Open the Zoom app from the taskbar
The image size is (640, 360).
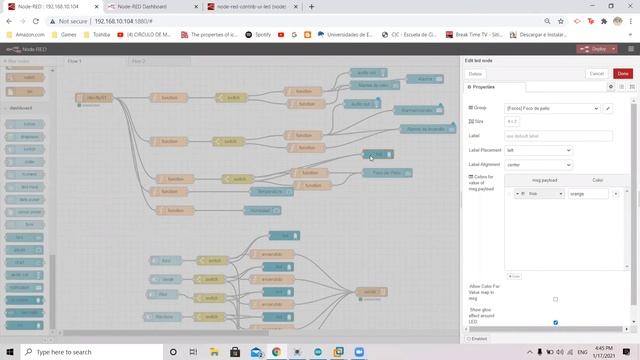[x=359, y=352]
